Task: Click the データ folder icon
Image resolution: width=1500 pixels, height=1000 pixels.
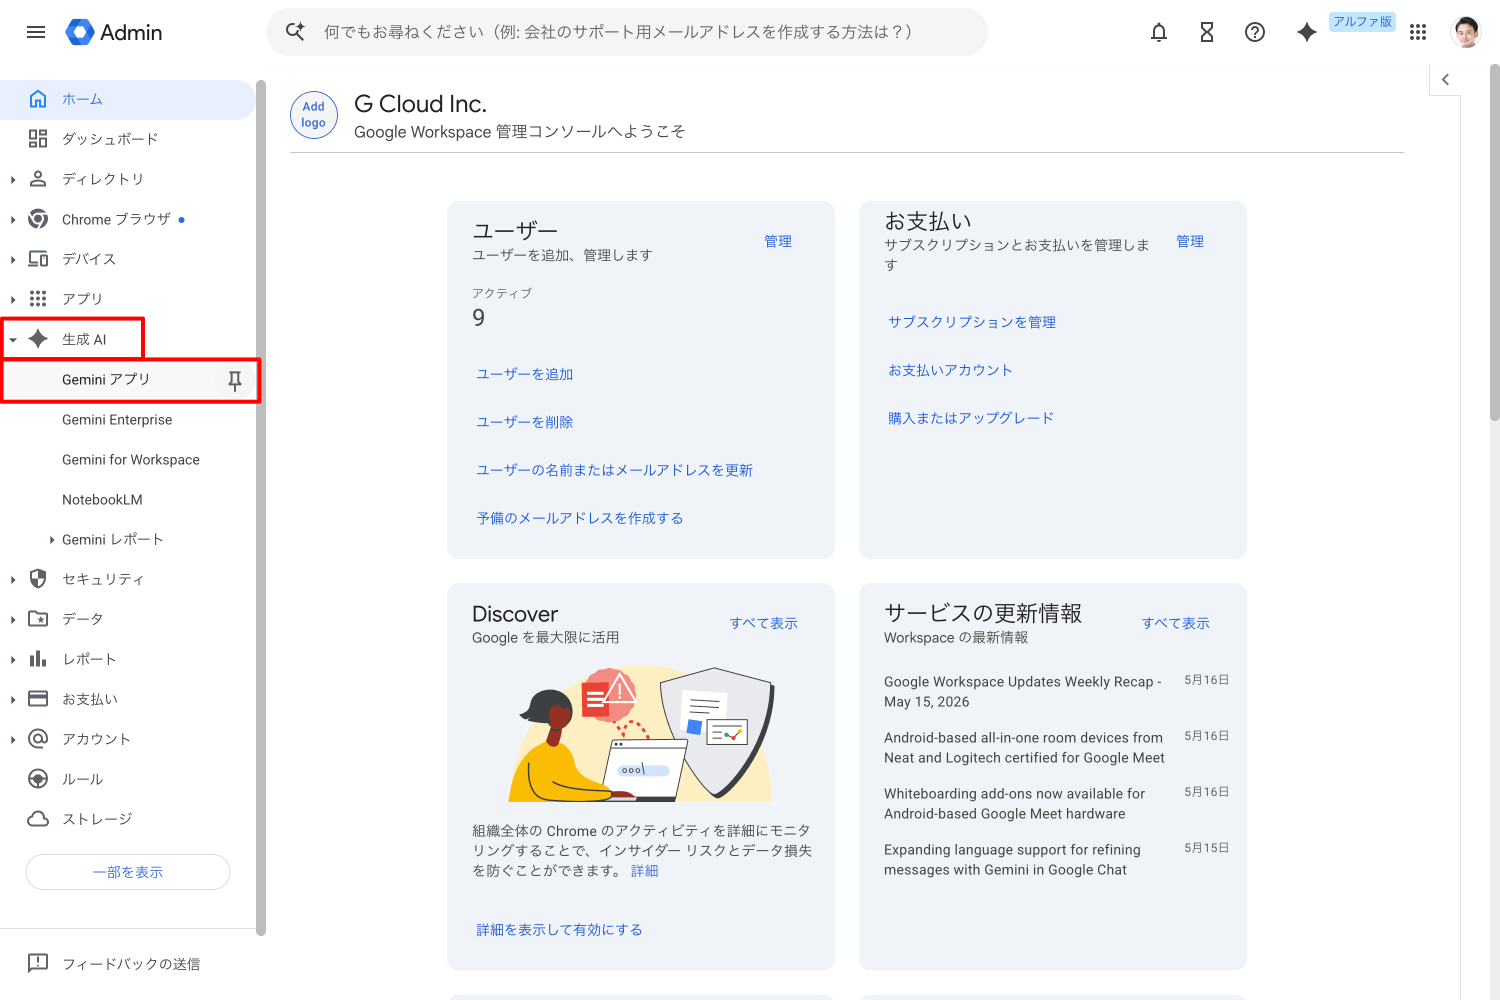Action: pos(38,619)
